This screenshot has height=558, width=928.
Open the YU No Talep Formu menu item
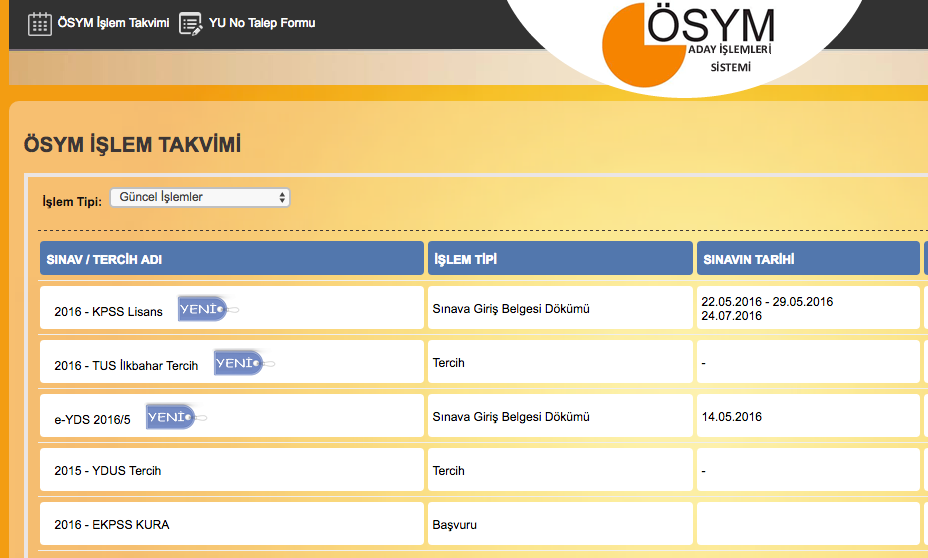click(261, 23)
